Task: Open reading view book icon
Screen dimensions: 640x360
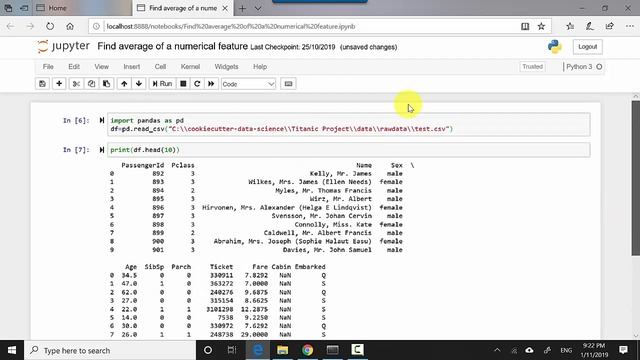Action: click(x=525, y=26)
